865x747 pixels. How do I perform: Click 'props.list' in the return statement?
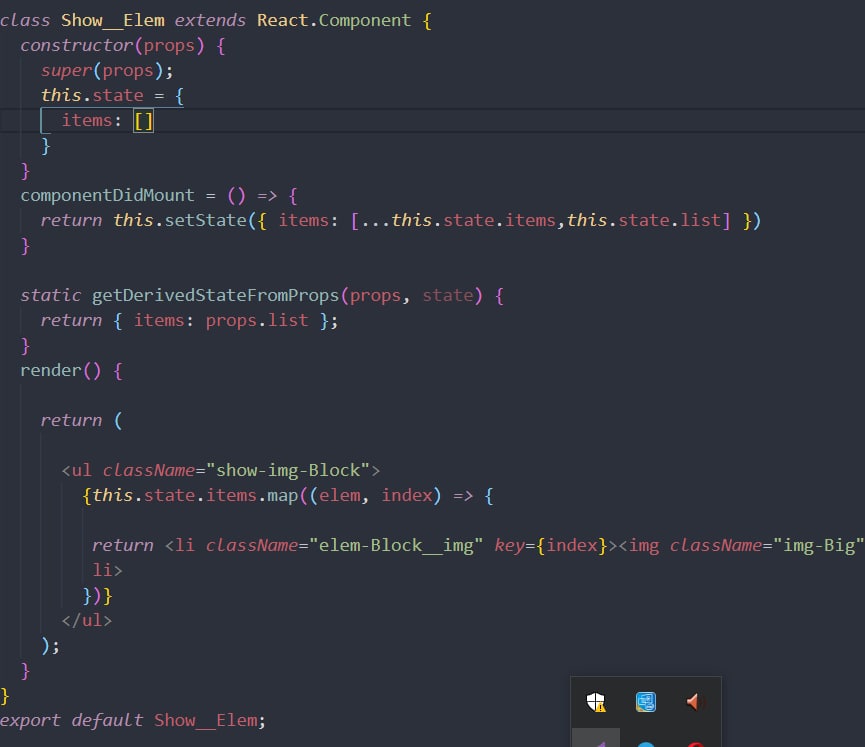257,320
